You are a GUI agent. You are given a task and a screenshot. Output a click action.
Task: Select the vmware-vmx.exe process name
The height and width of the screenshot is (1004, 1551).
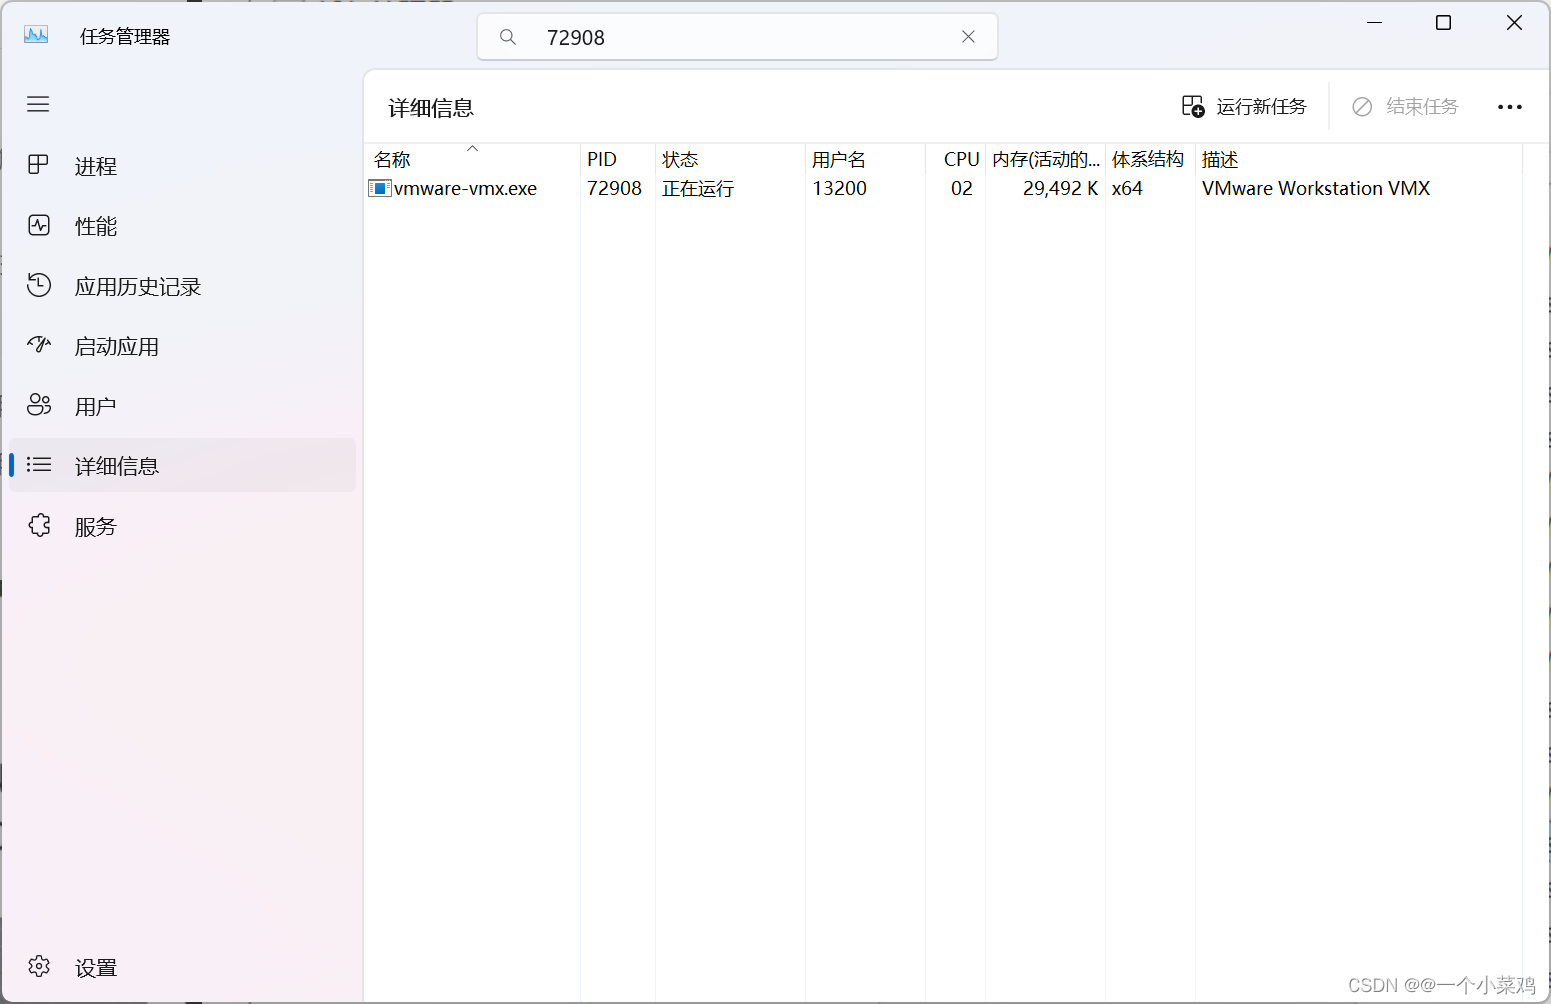(465, 188)
